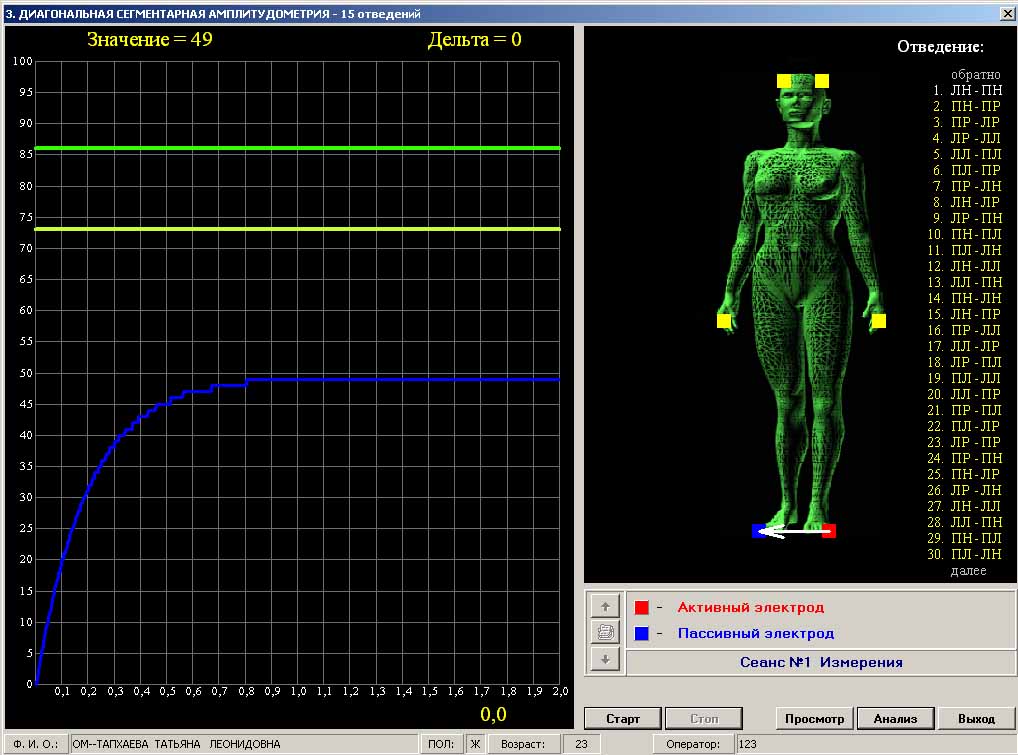Select lead 3. ПР - ЛР
The image size is (1018, 755).
(967, 122)
